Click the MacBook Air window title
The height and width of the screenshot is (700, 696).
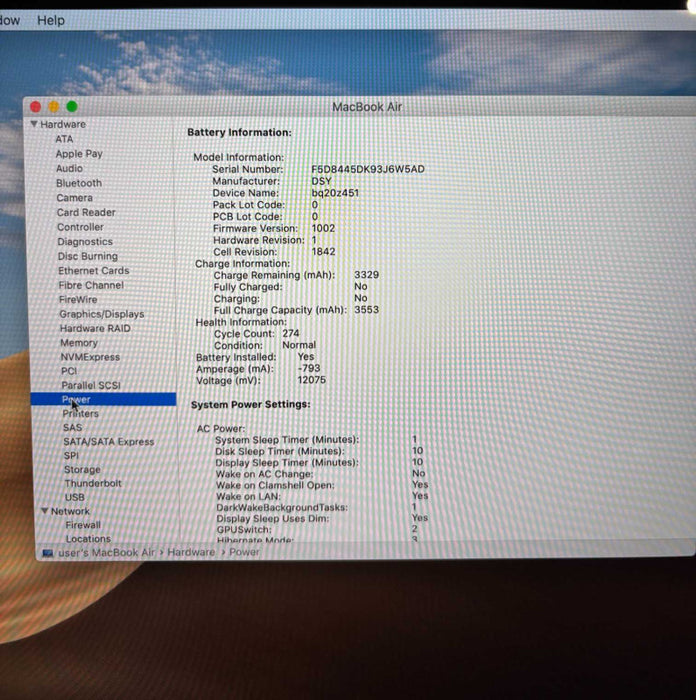click(367, 107)
